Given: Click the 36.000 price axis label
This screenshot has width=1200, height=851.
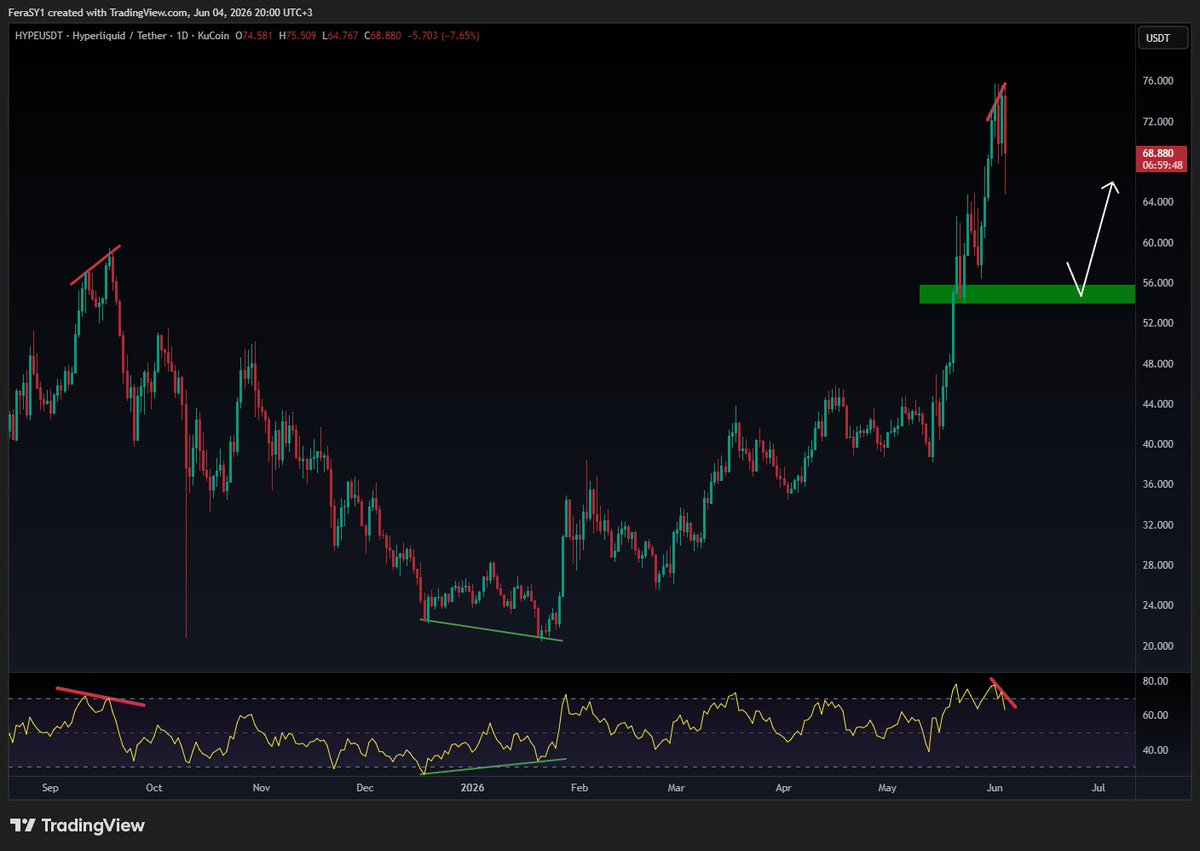Looking at the screenshot, I should [1160, 485].
